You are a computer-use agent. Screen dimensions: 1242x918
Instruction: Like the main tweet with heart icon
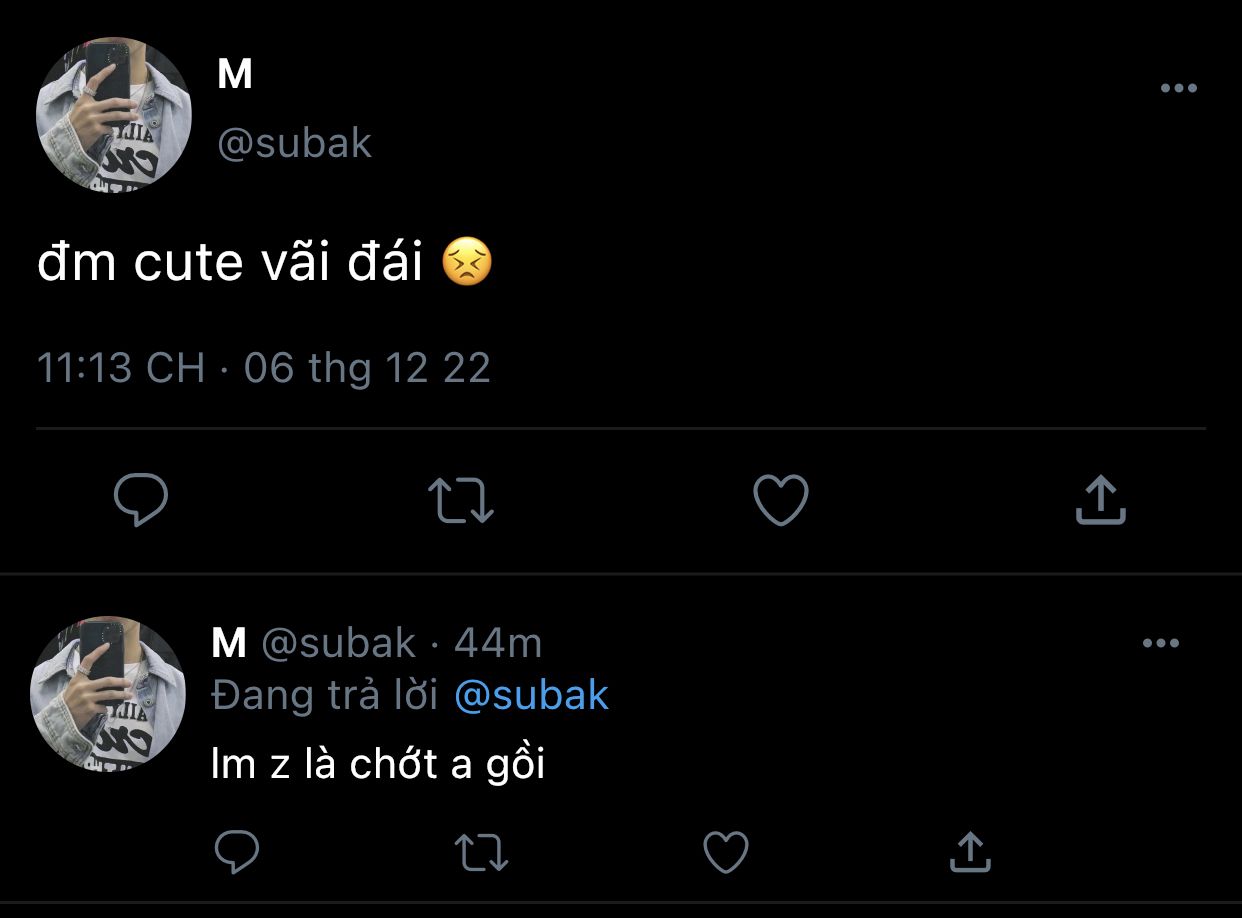pos(780,499)
